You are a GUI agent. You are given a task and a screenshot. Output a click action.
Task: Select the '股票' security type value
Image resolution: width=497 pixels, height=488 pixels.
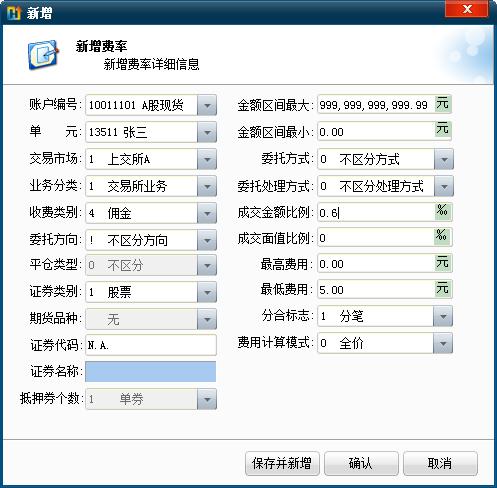(x=119, y=293)
